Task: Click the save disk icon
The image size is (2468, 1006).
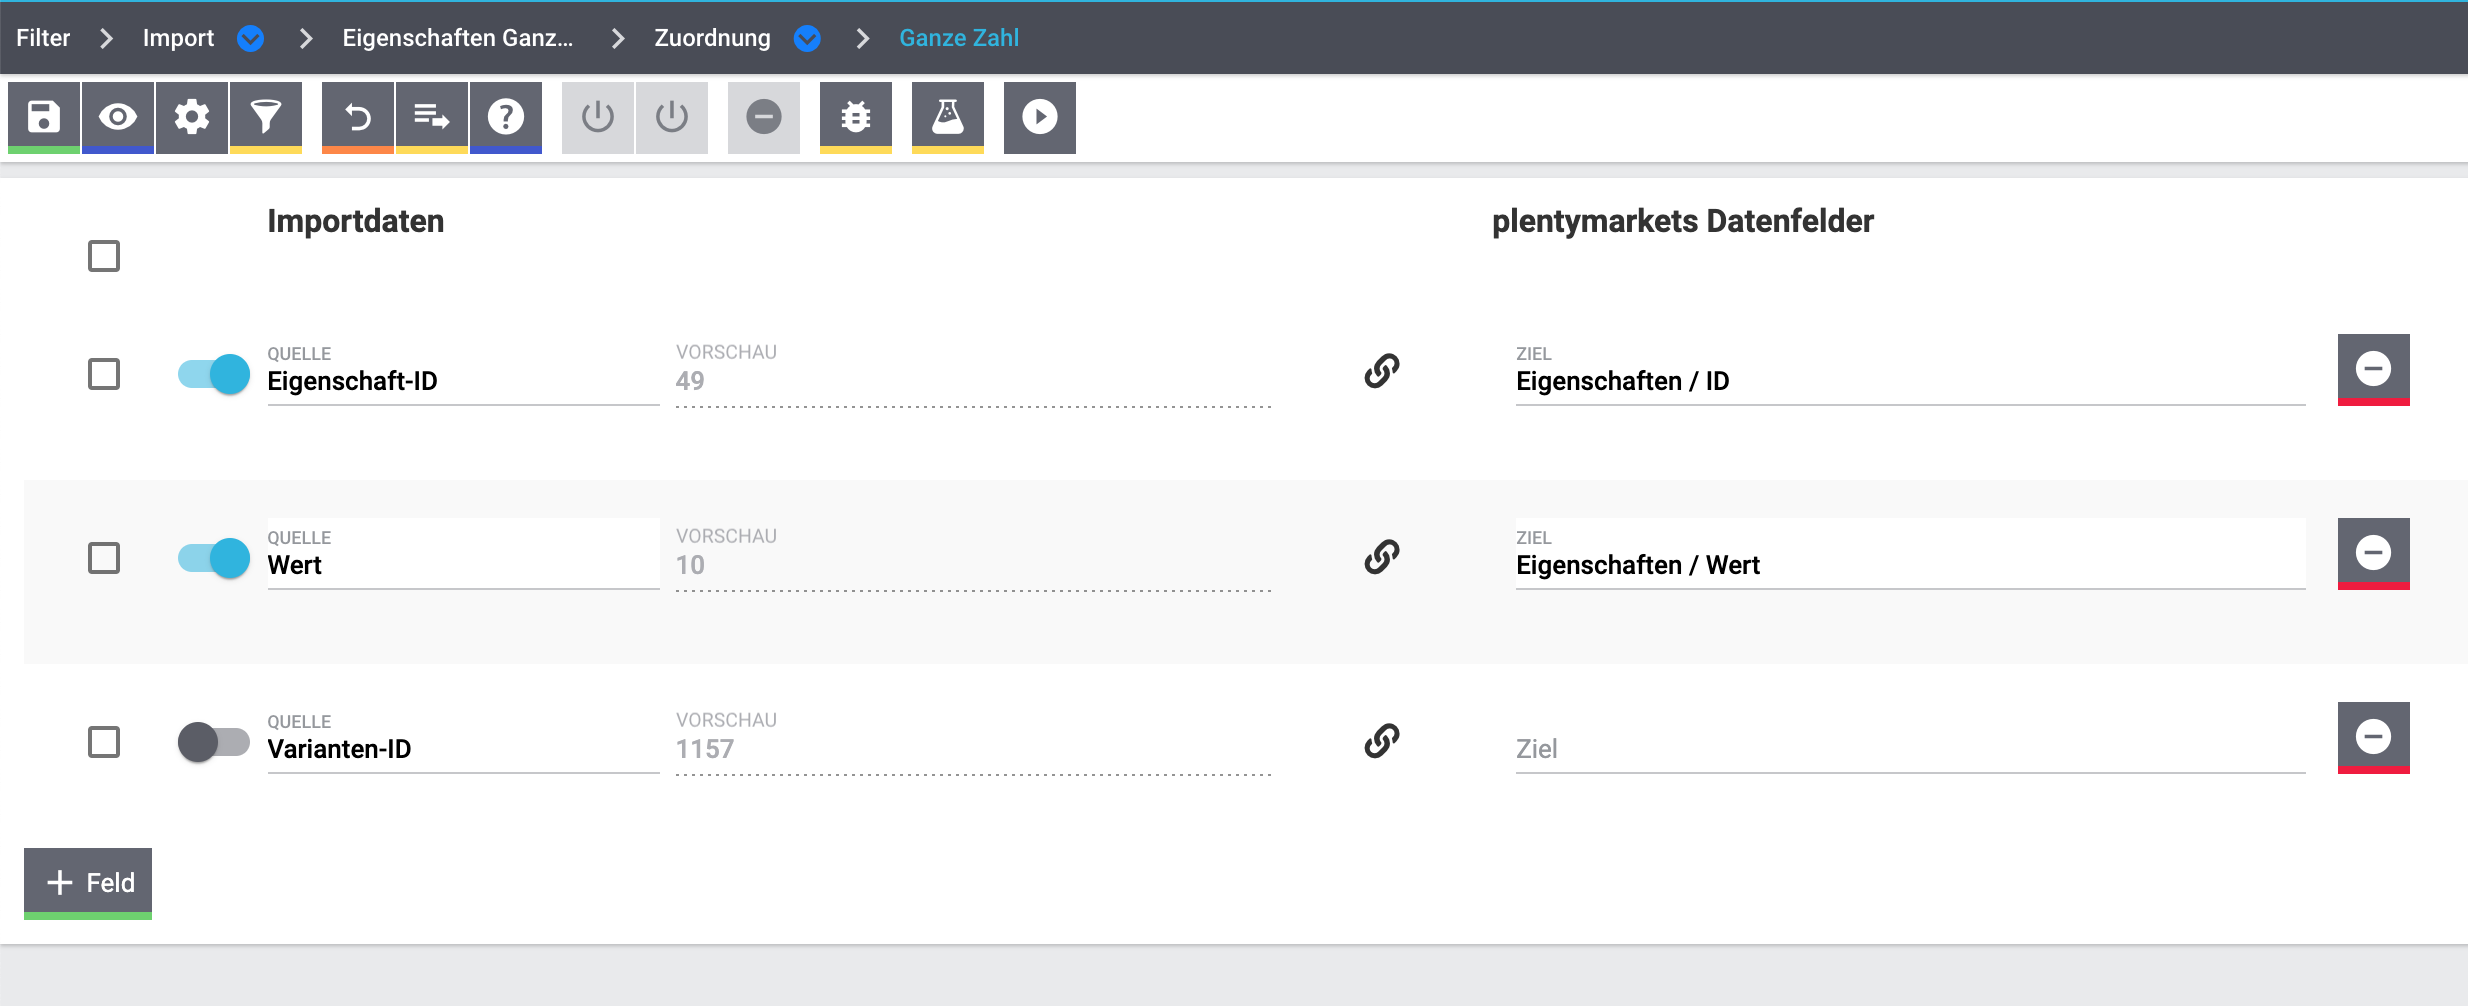Action: coord(43,117)
